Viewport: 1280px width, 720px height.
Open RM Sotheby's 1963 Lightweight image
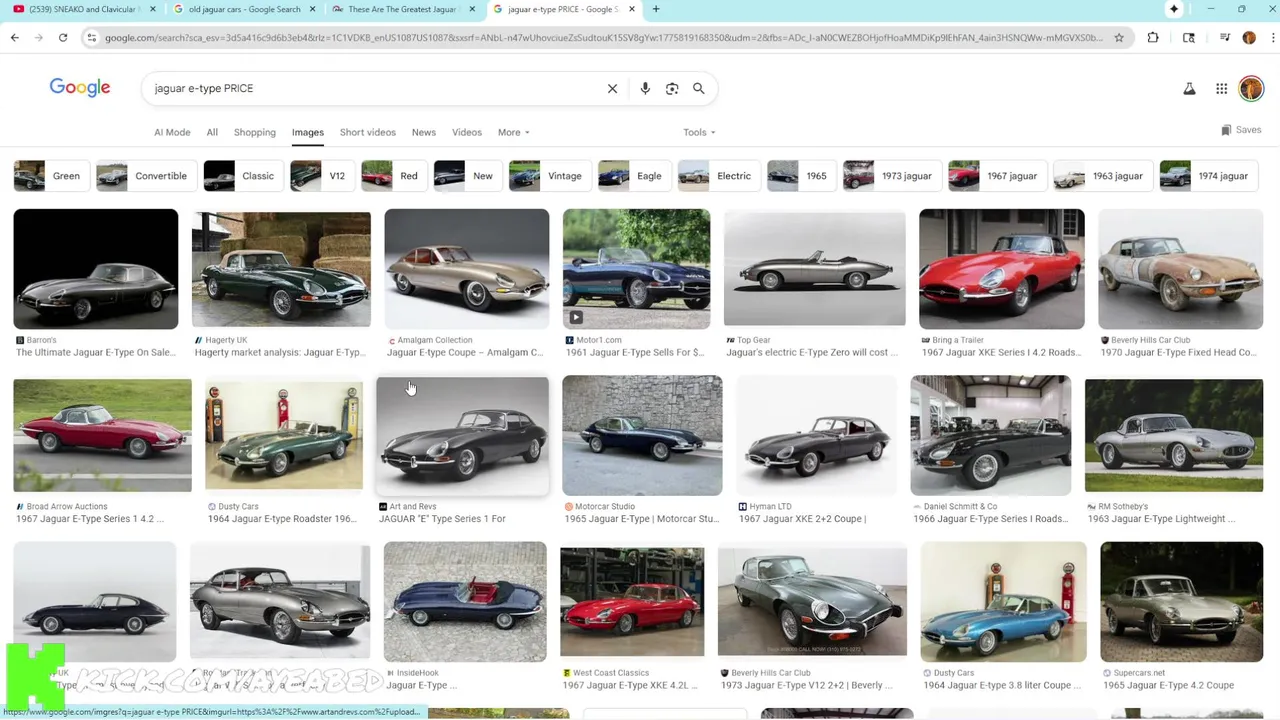click(x=1174, y=435)
